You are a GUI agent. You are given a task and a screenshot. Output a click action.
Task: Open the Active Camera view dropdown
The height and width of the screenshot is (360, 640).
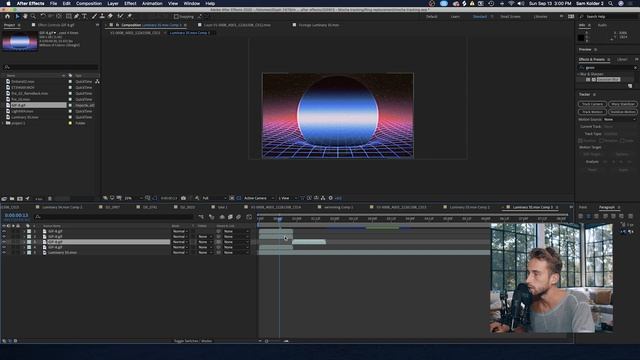pyautogui.click(x=259, y=198)
